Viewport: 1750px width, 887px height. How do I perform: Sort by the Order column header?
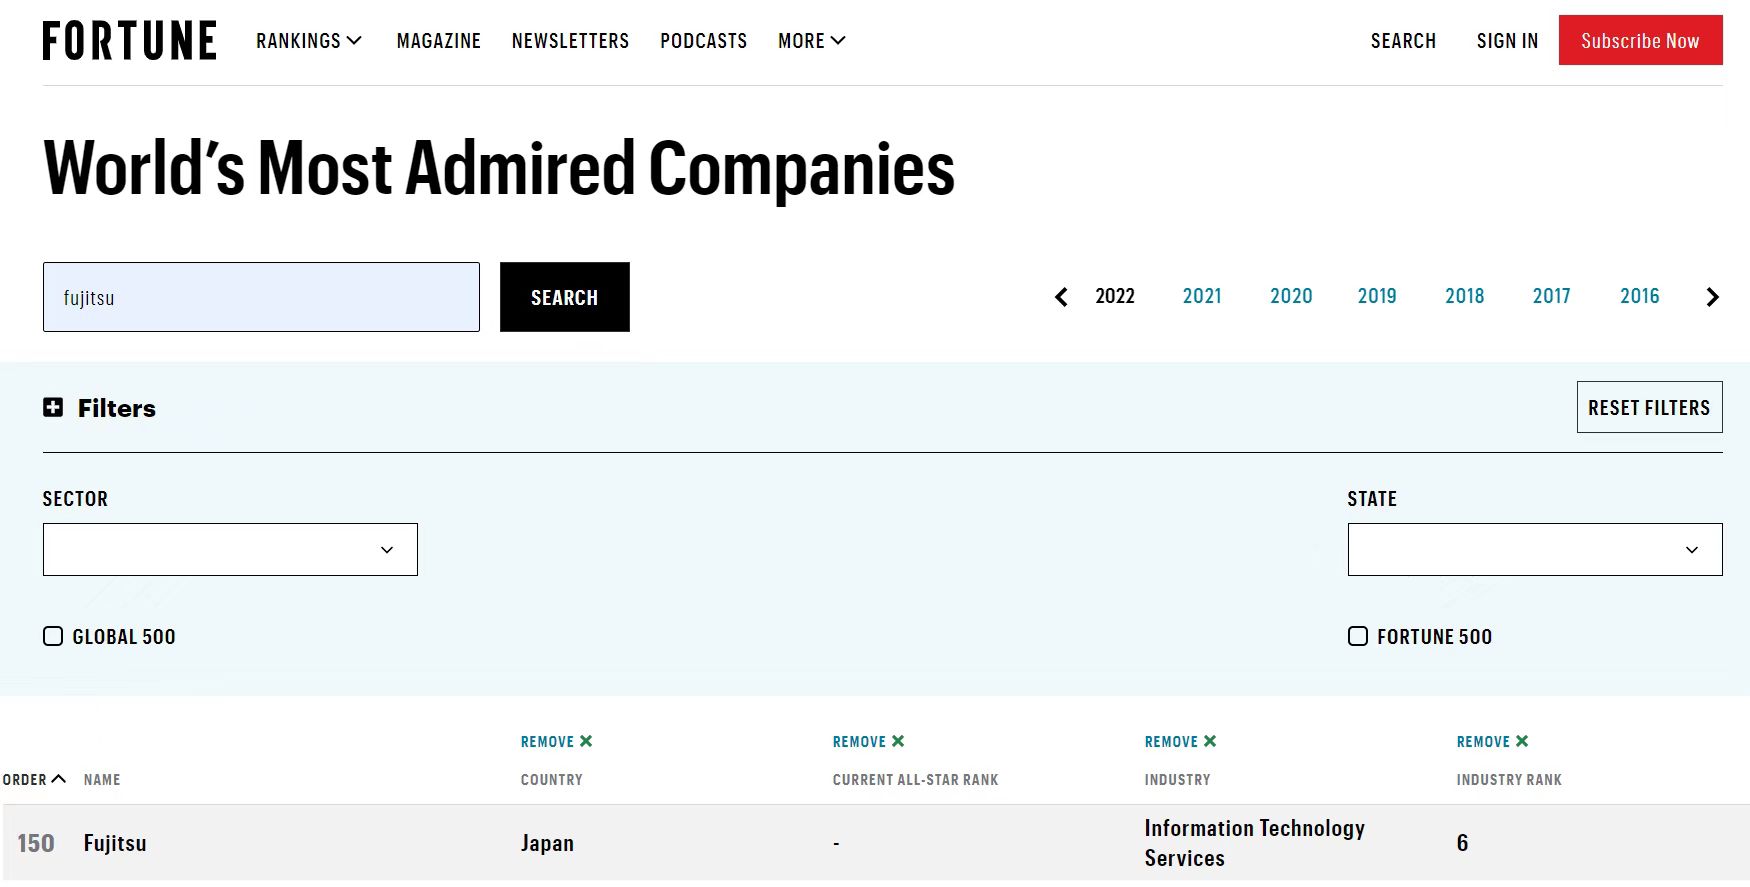(x=34, y=779)
